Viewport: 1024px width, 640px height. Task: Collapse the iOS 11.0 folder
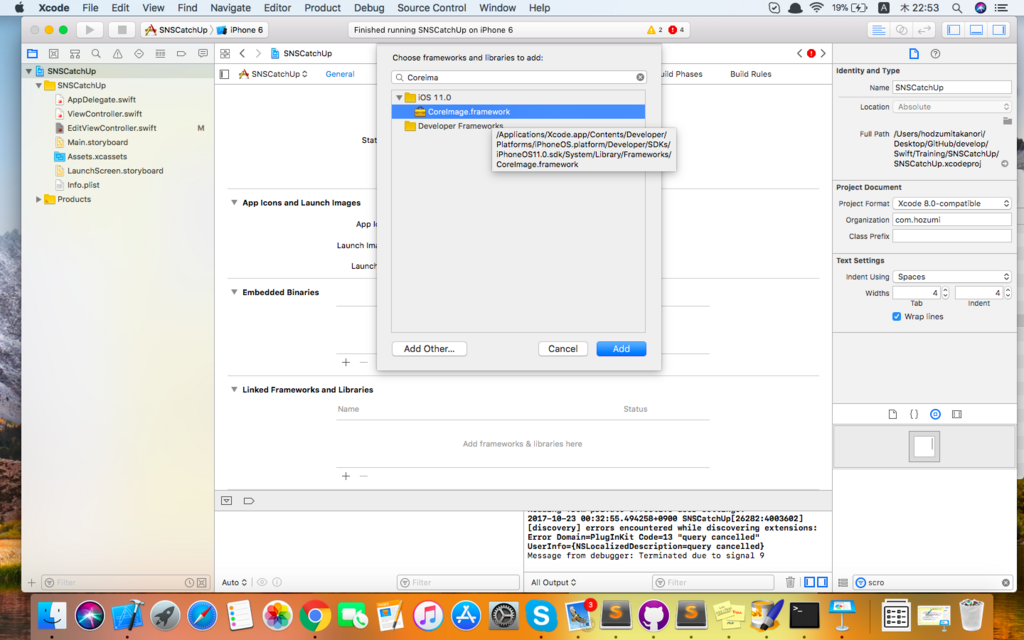tap(399, 97)
